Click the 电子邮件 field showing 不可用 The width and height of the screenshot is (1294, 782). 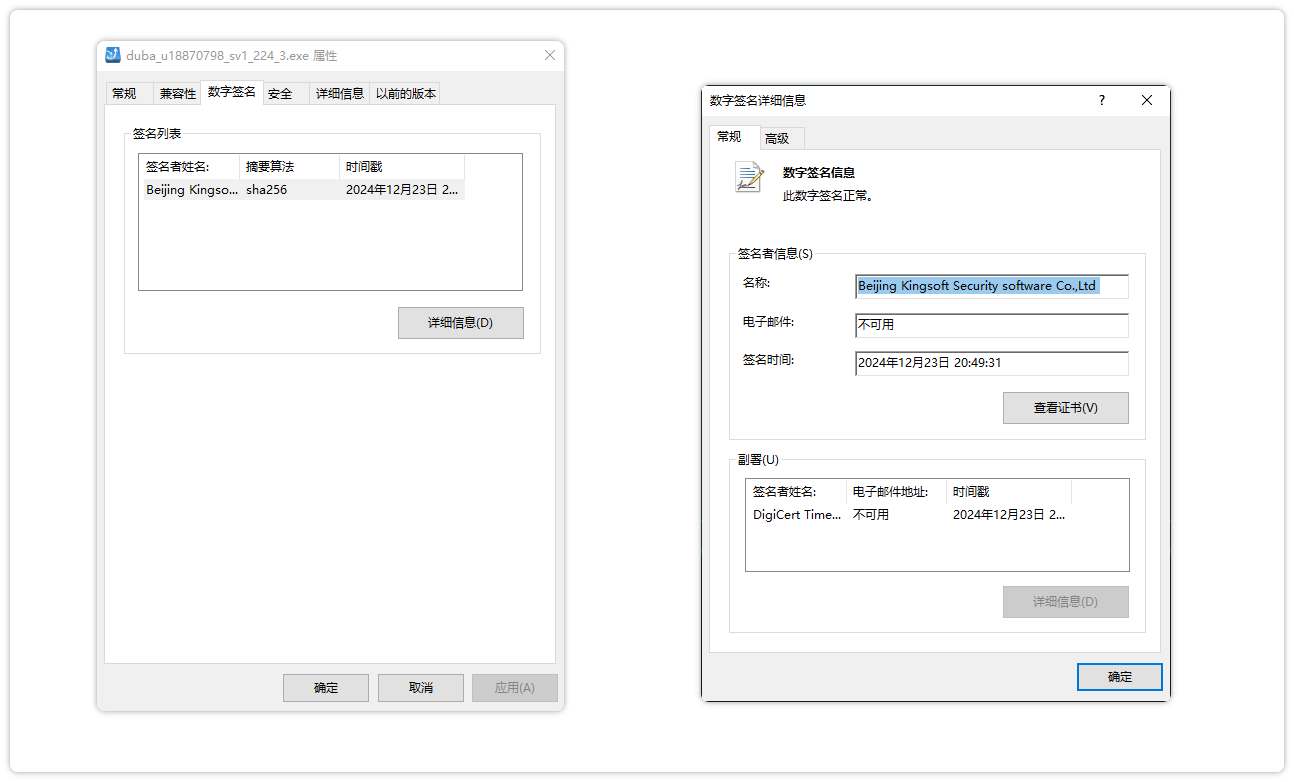click(991, 325)
